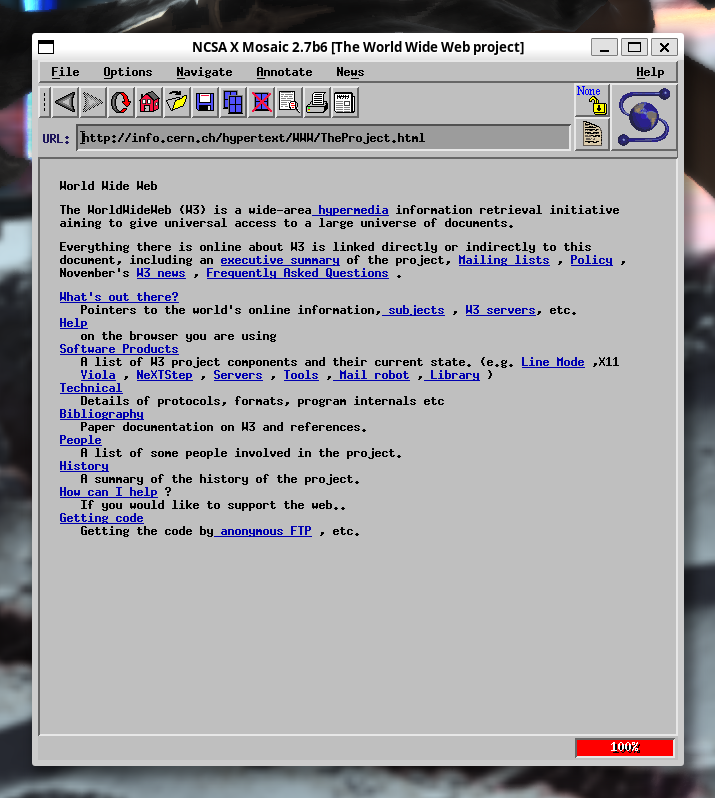This screenshot has height=798, width=715.
Task: Open the Options menu
Action: pos(128,72)
